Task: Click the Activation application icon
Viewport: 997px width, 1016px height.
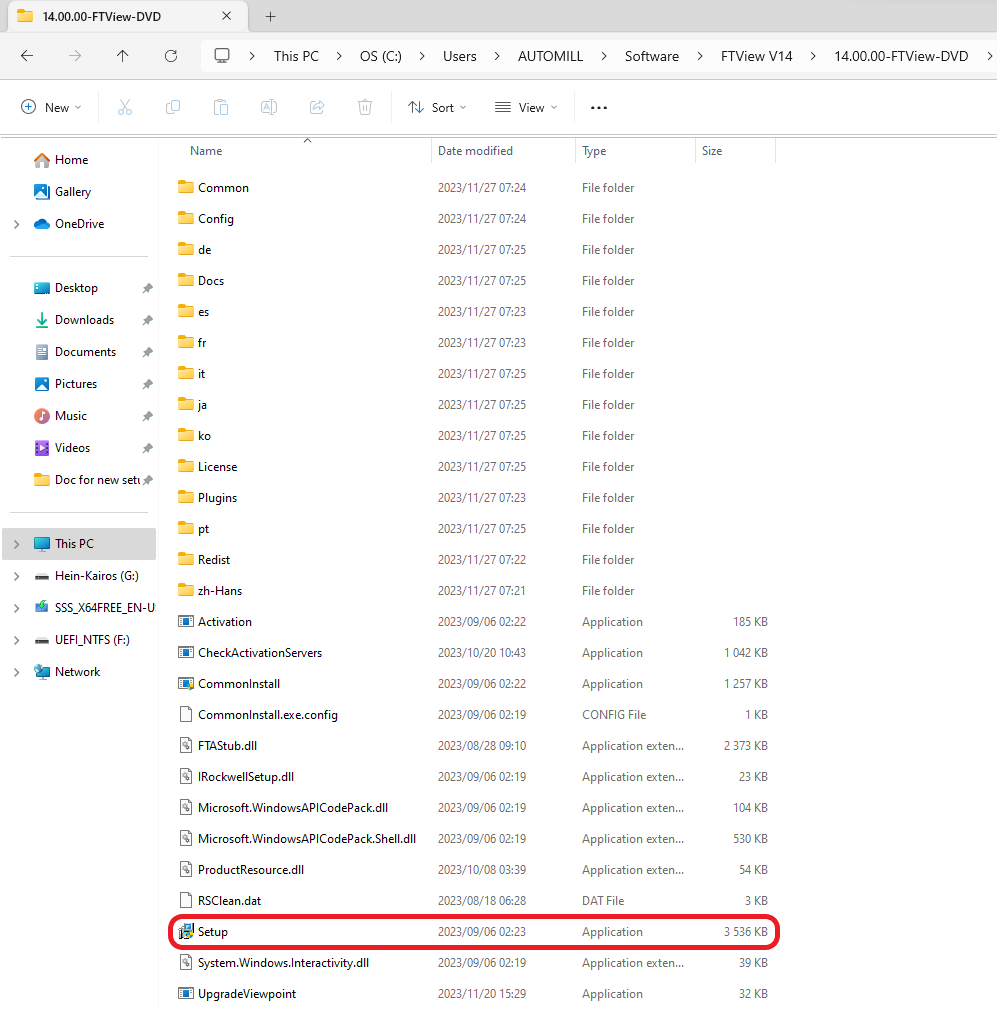Action: [x=186, y=622]
